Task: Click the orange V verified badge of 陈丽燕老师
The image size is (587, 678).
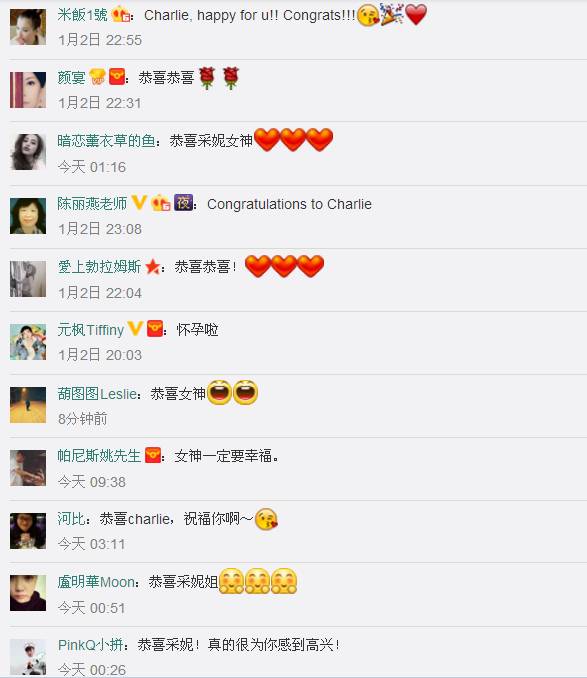Action: point(139,202)
